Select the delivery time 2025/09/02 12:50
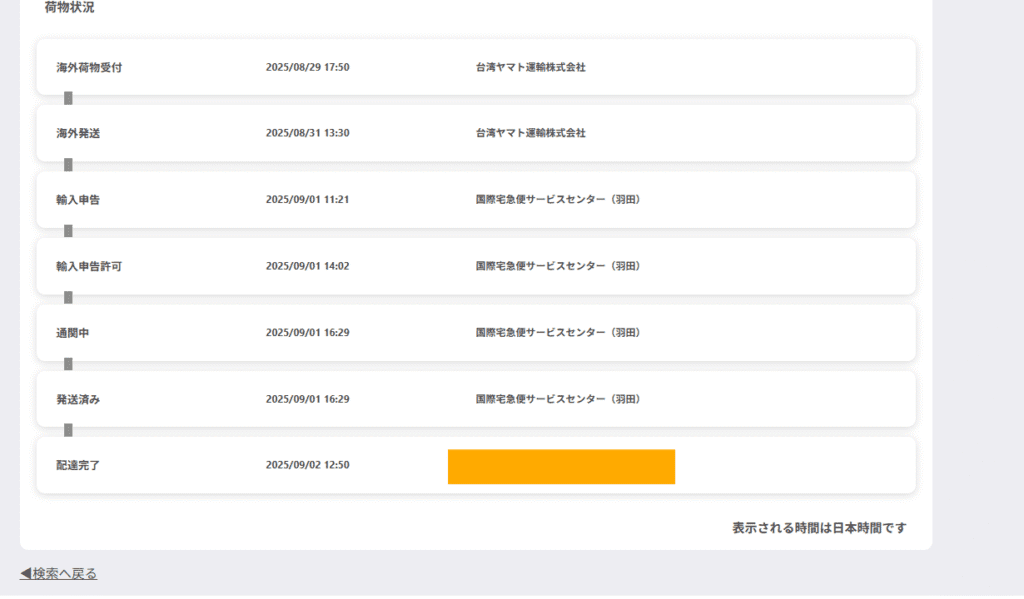 (307, 465)
